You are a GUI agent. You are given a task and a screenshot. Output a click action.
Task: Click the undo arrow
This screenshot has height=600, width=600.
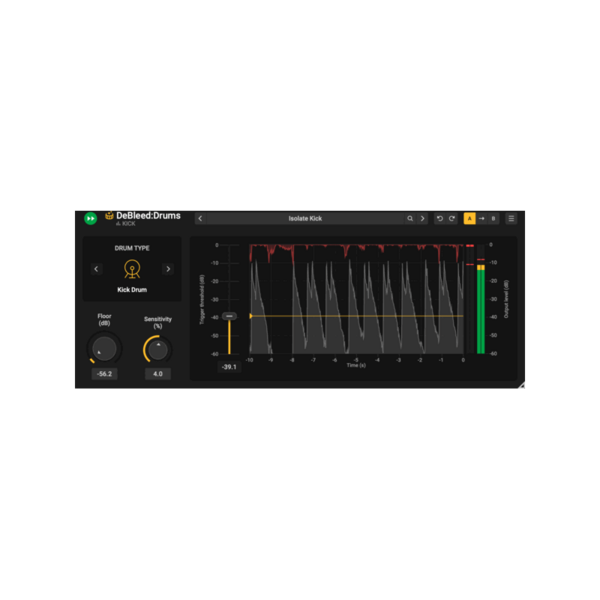click(x=440, y=218)
